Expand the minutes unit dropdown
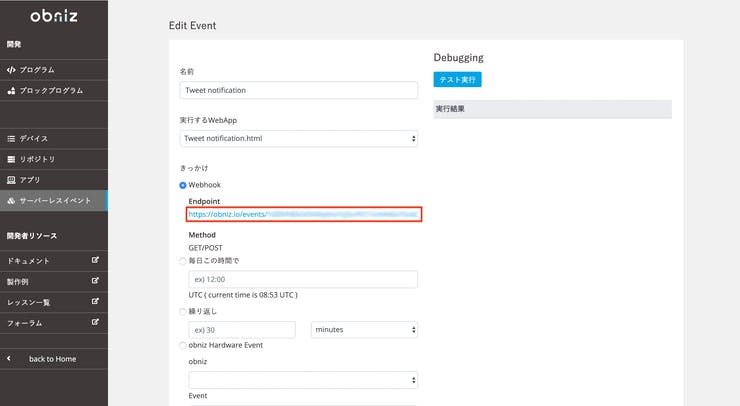Screen dimensions: 740x406 364,329
